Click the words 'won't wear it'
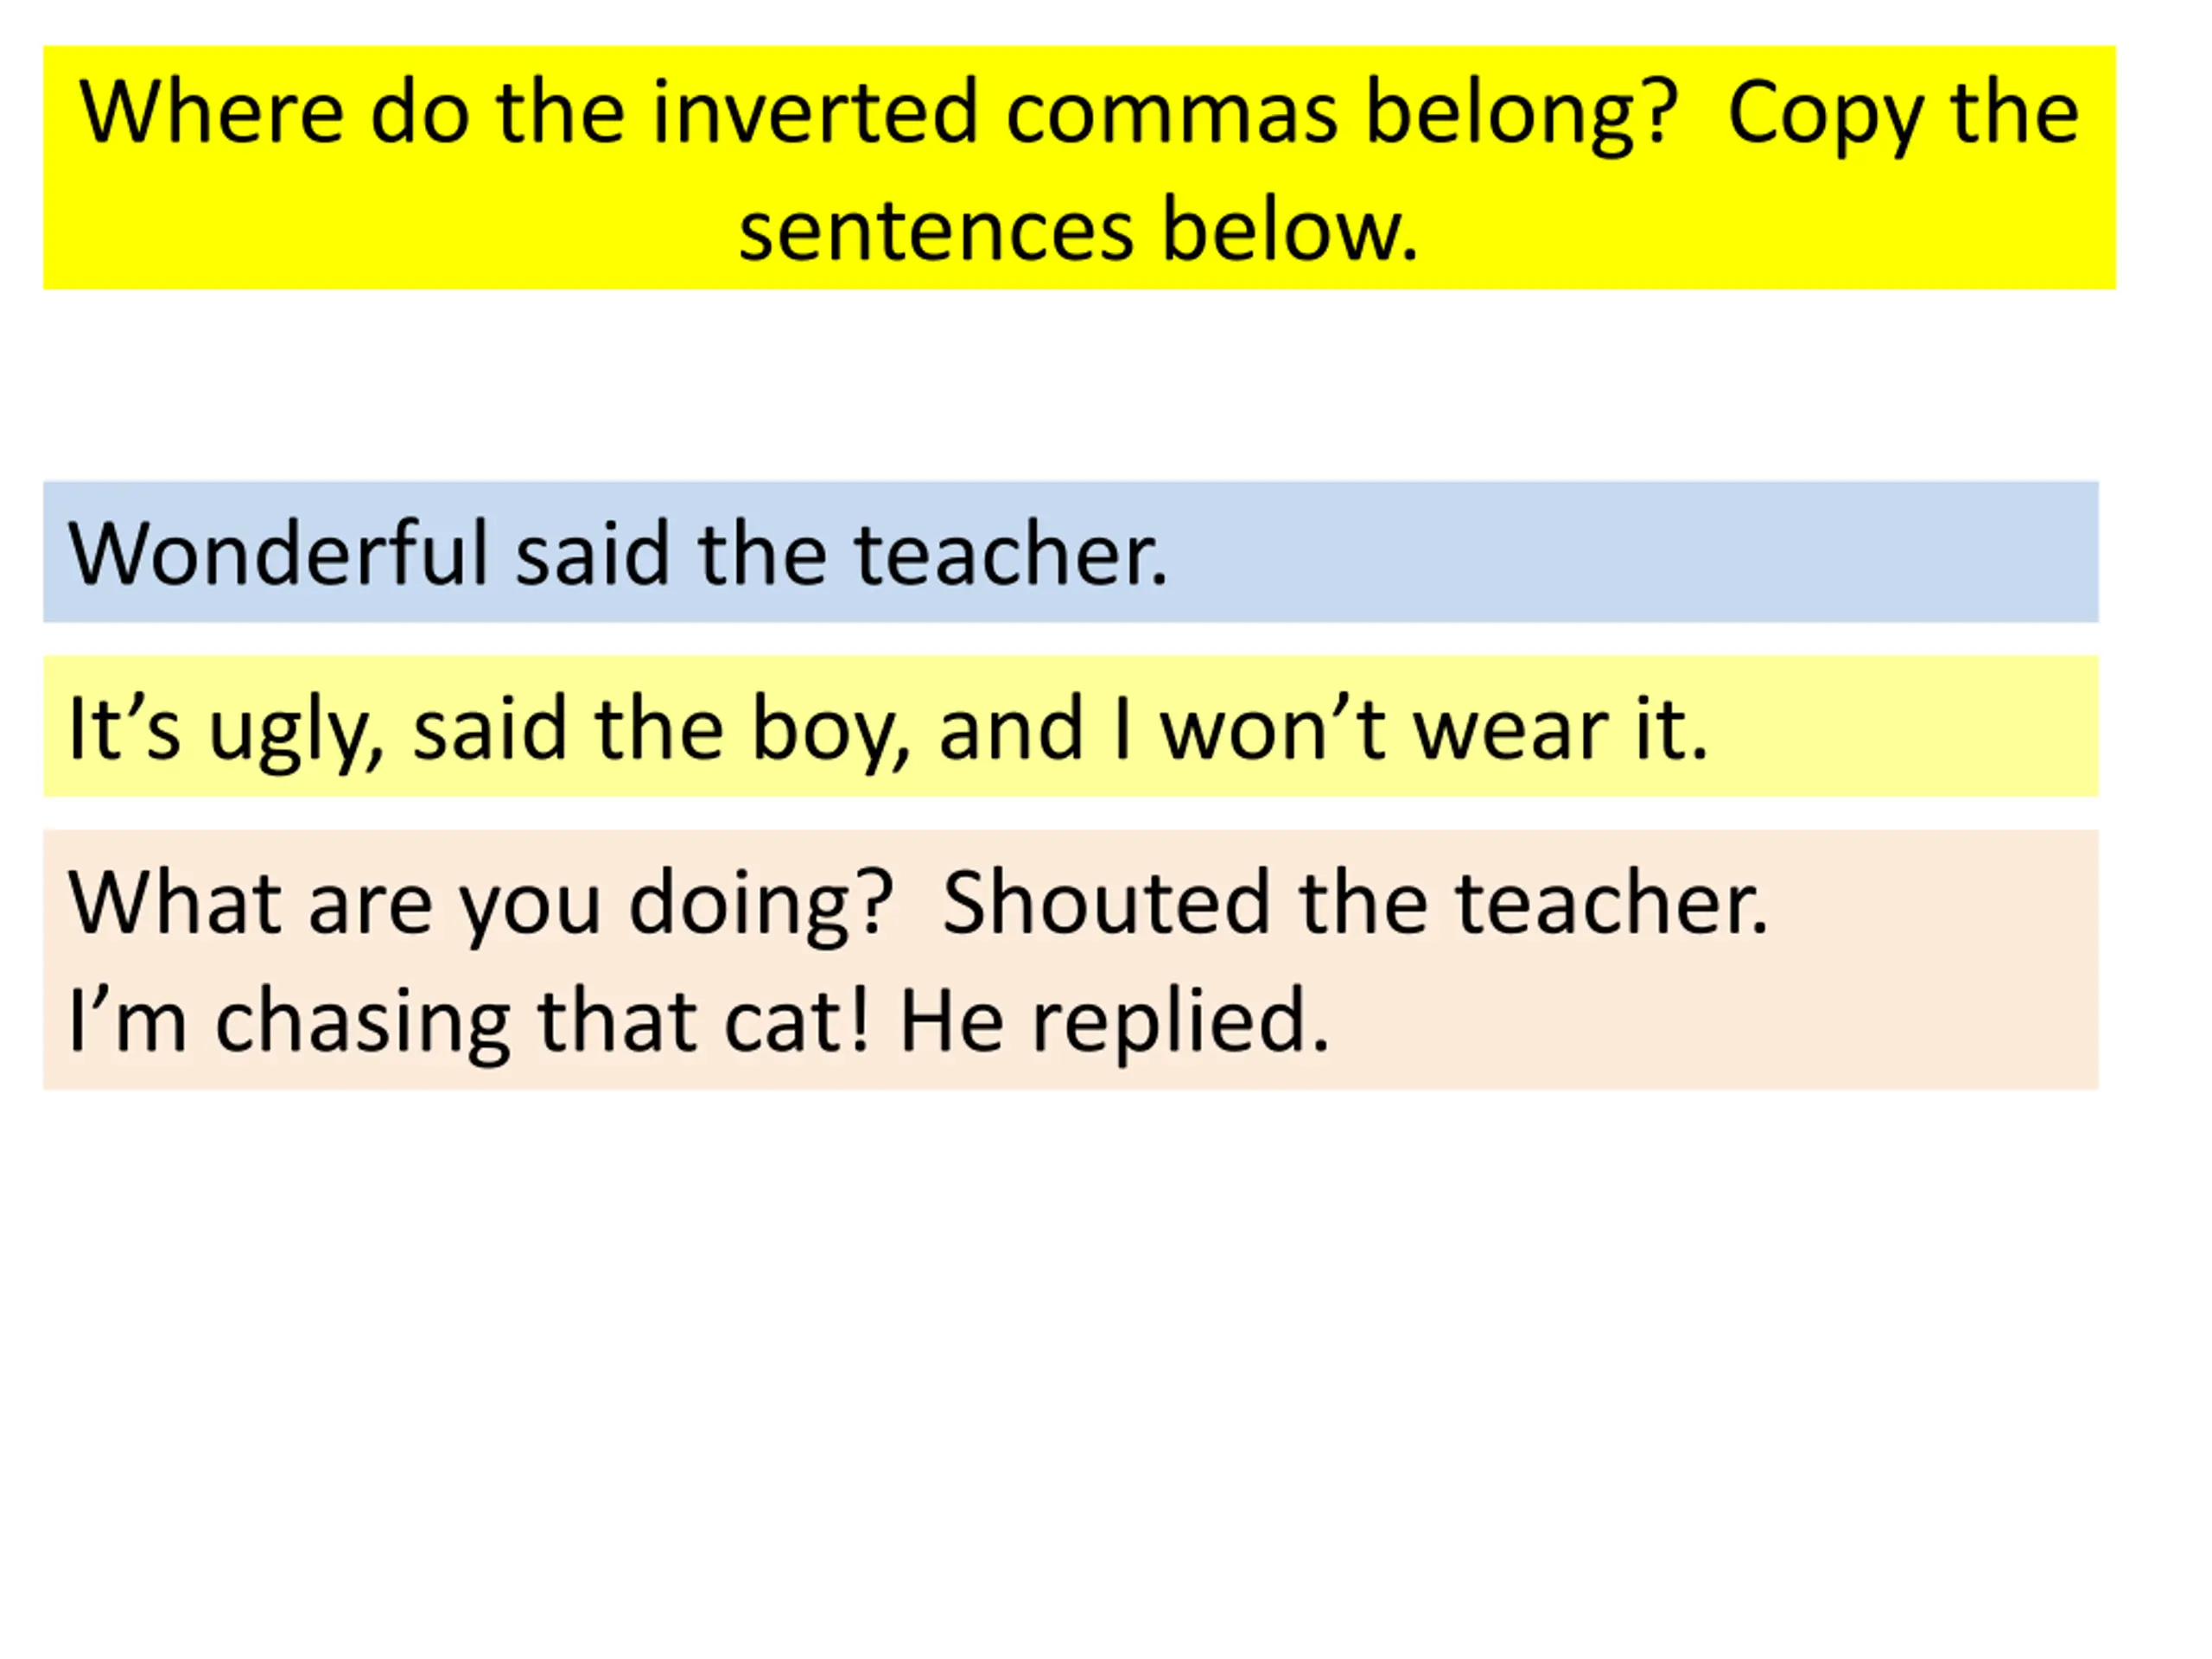The width and height of the screenshot is (2212, 1659). [x=1433, y=728]
